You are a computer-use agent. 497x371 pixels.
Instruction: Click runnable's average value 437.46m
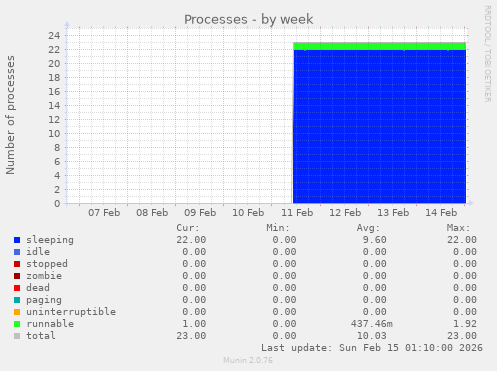click(x=372, y=324)
